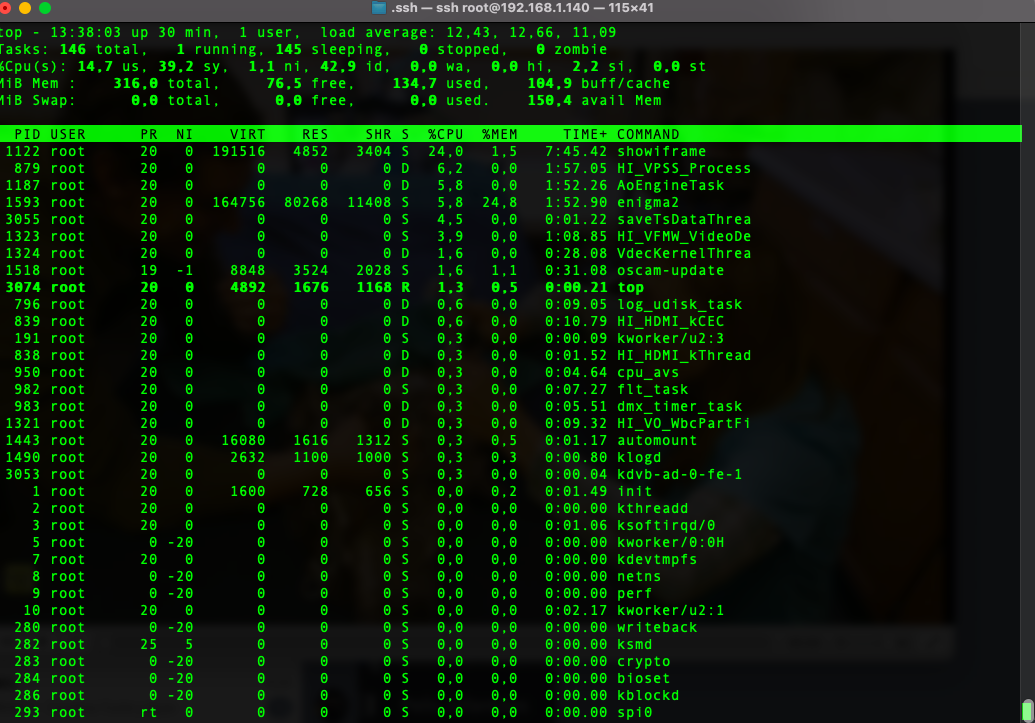Image resolution: width=1035 pixels, height=723 pixels.
Task: Click the bold highlighted top process
Action: (630, 287)
